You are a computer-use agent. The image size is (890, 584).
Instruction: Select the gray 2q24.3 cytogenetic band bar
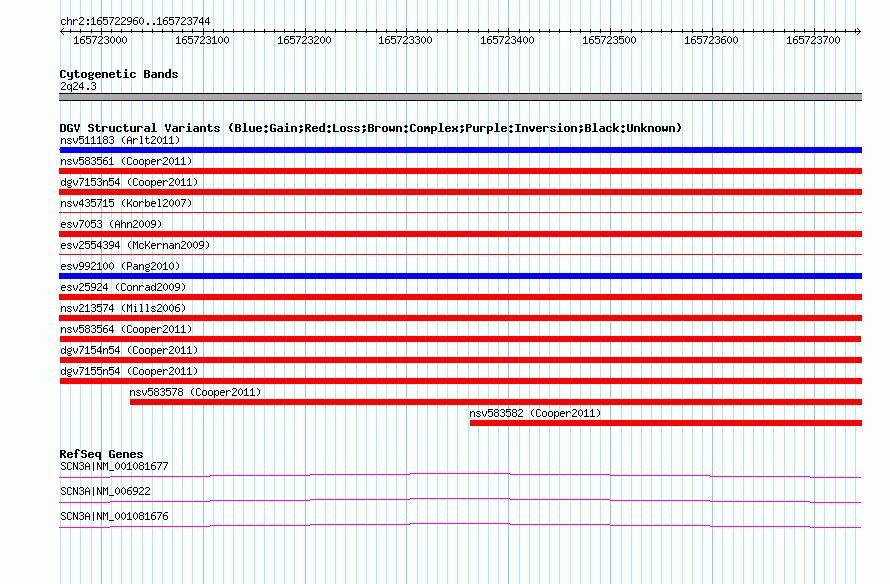click(460, 97)
